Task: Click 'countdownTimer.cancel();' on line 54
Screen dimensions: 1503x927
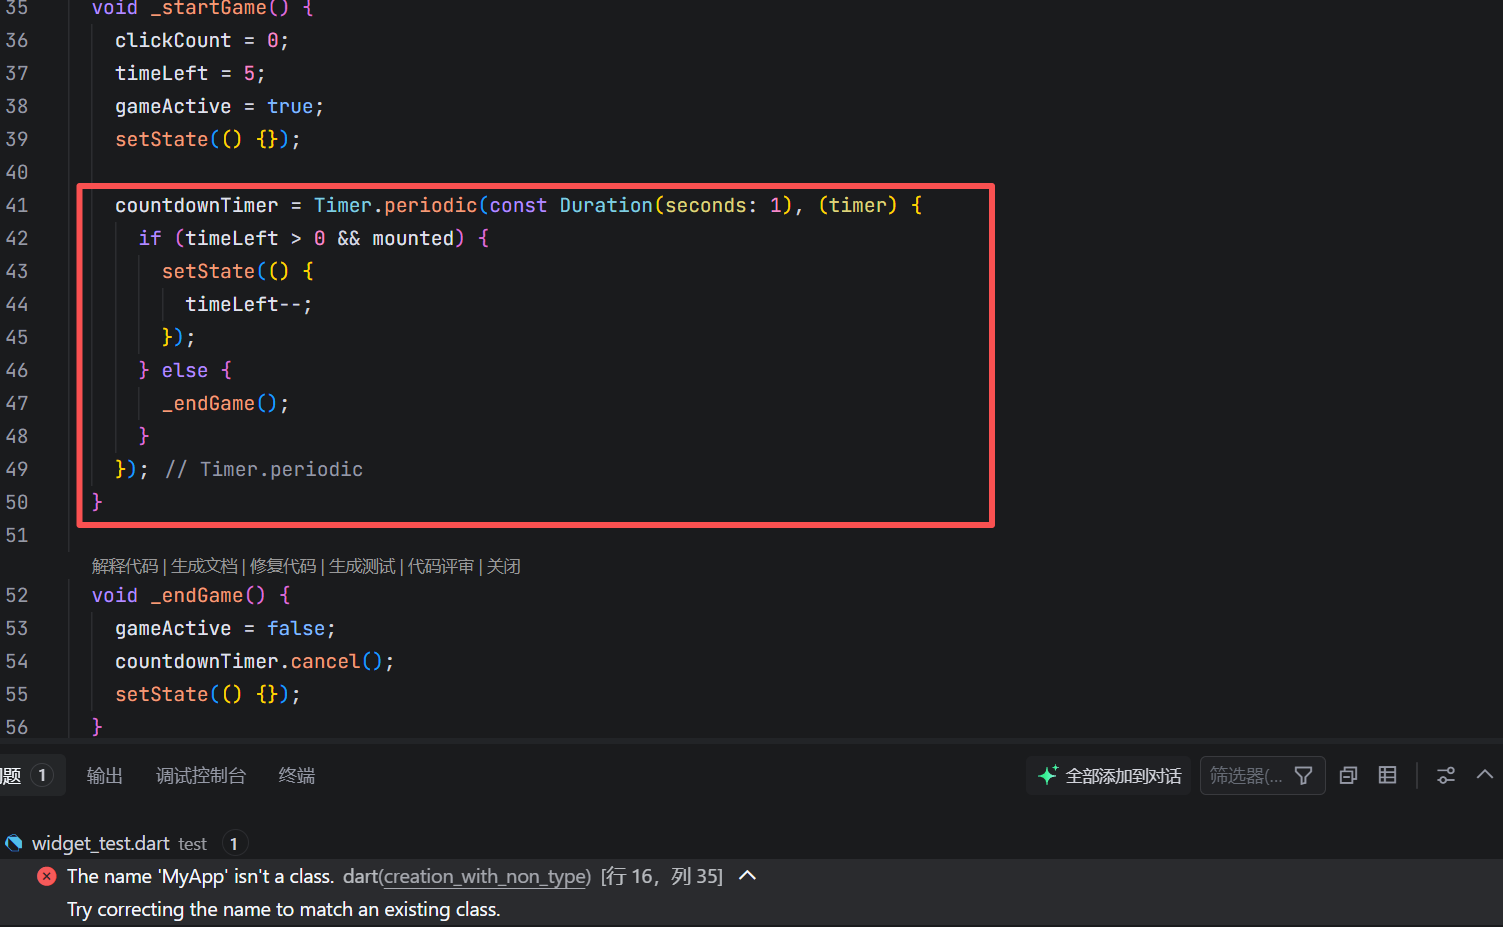Action: tap(255, 661)
